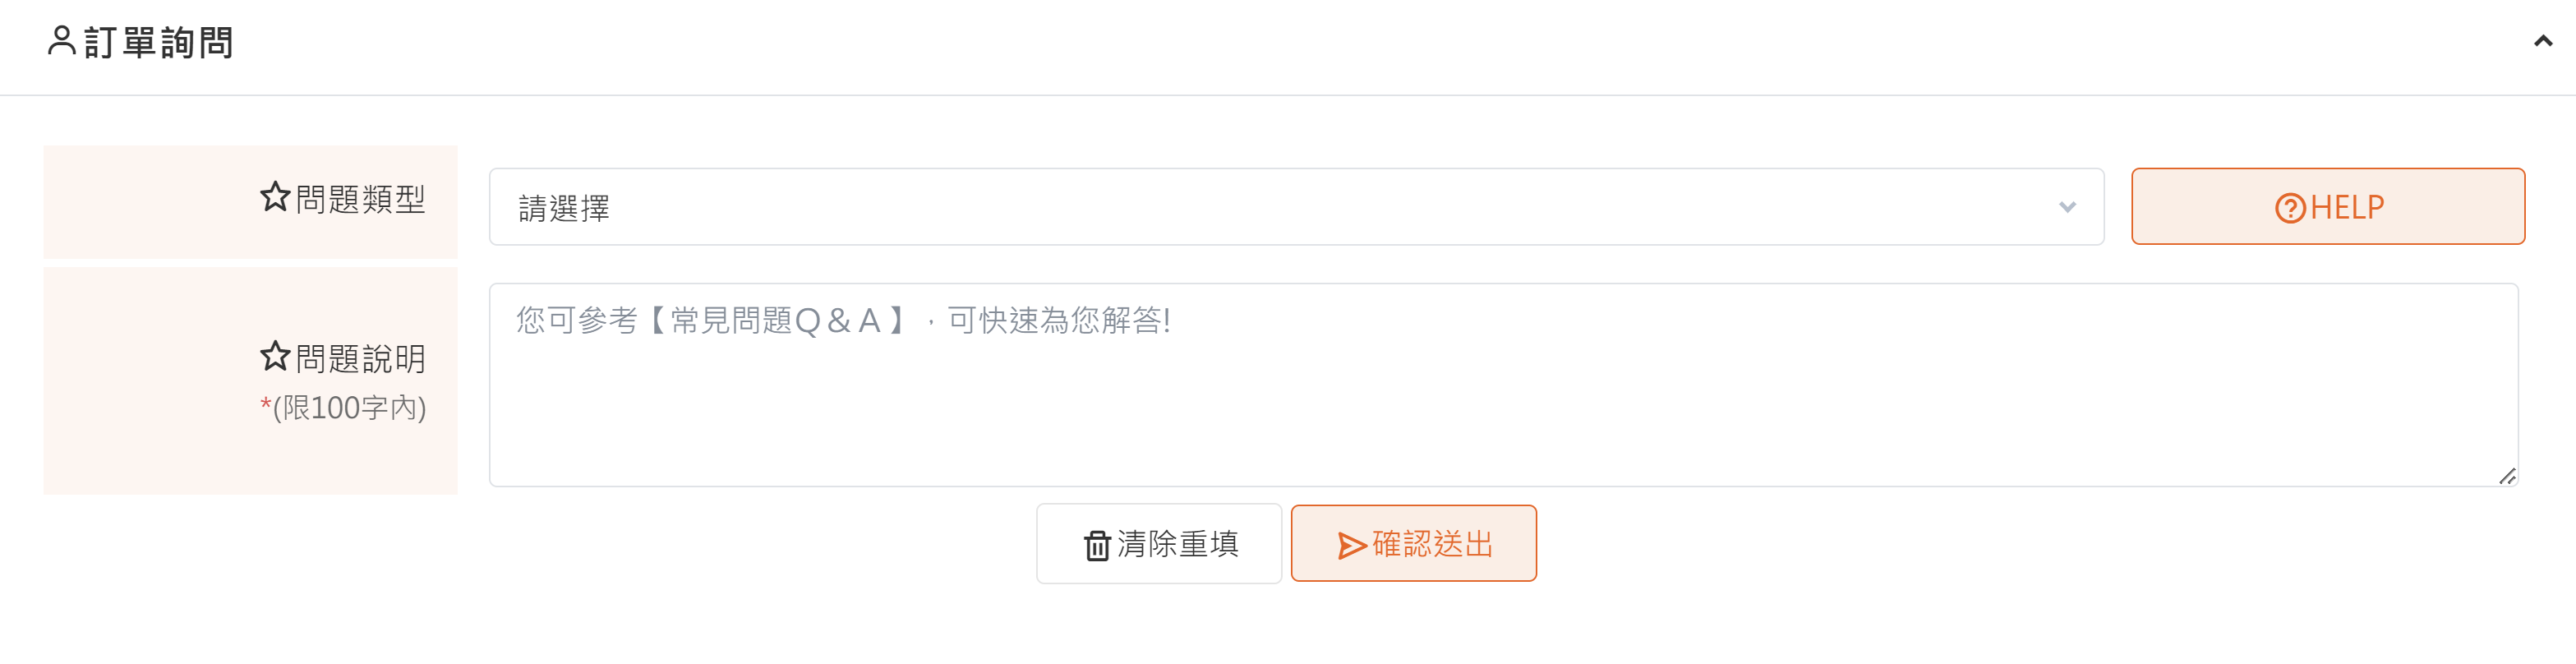This screenshot has width=2576, height=664.
Task: Open the HELP button
Action: pos(2327,207)
